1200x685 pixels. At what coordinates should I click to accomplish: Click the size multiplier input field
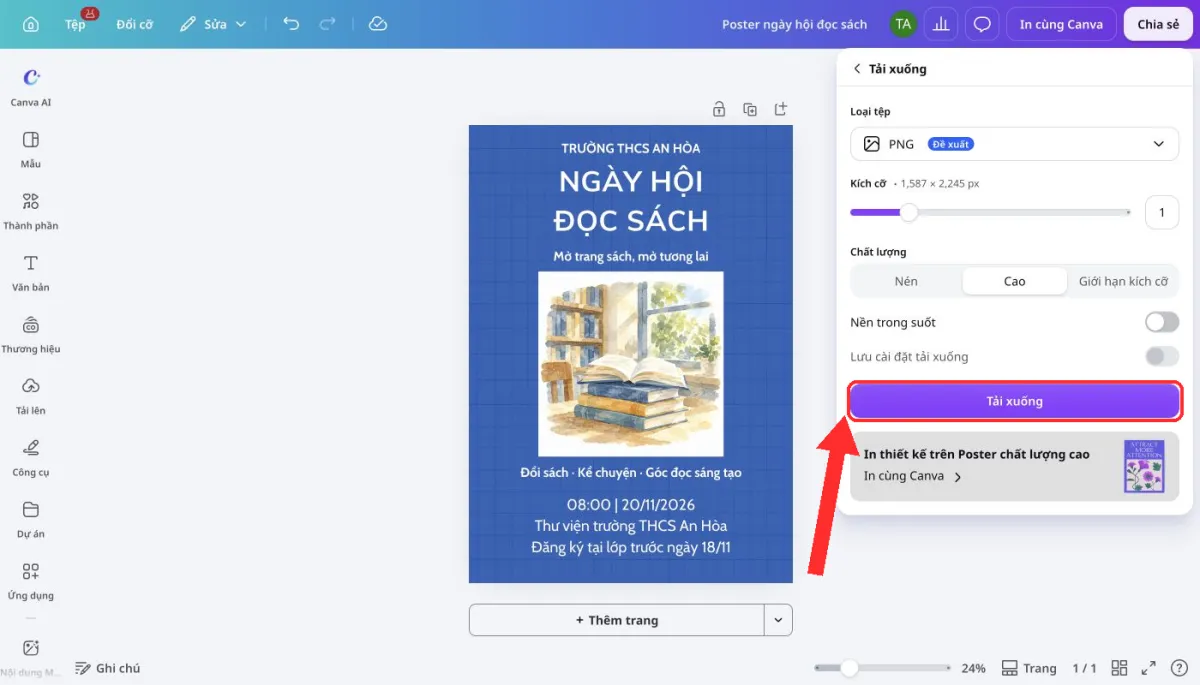(1162, 212)
